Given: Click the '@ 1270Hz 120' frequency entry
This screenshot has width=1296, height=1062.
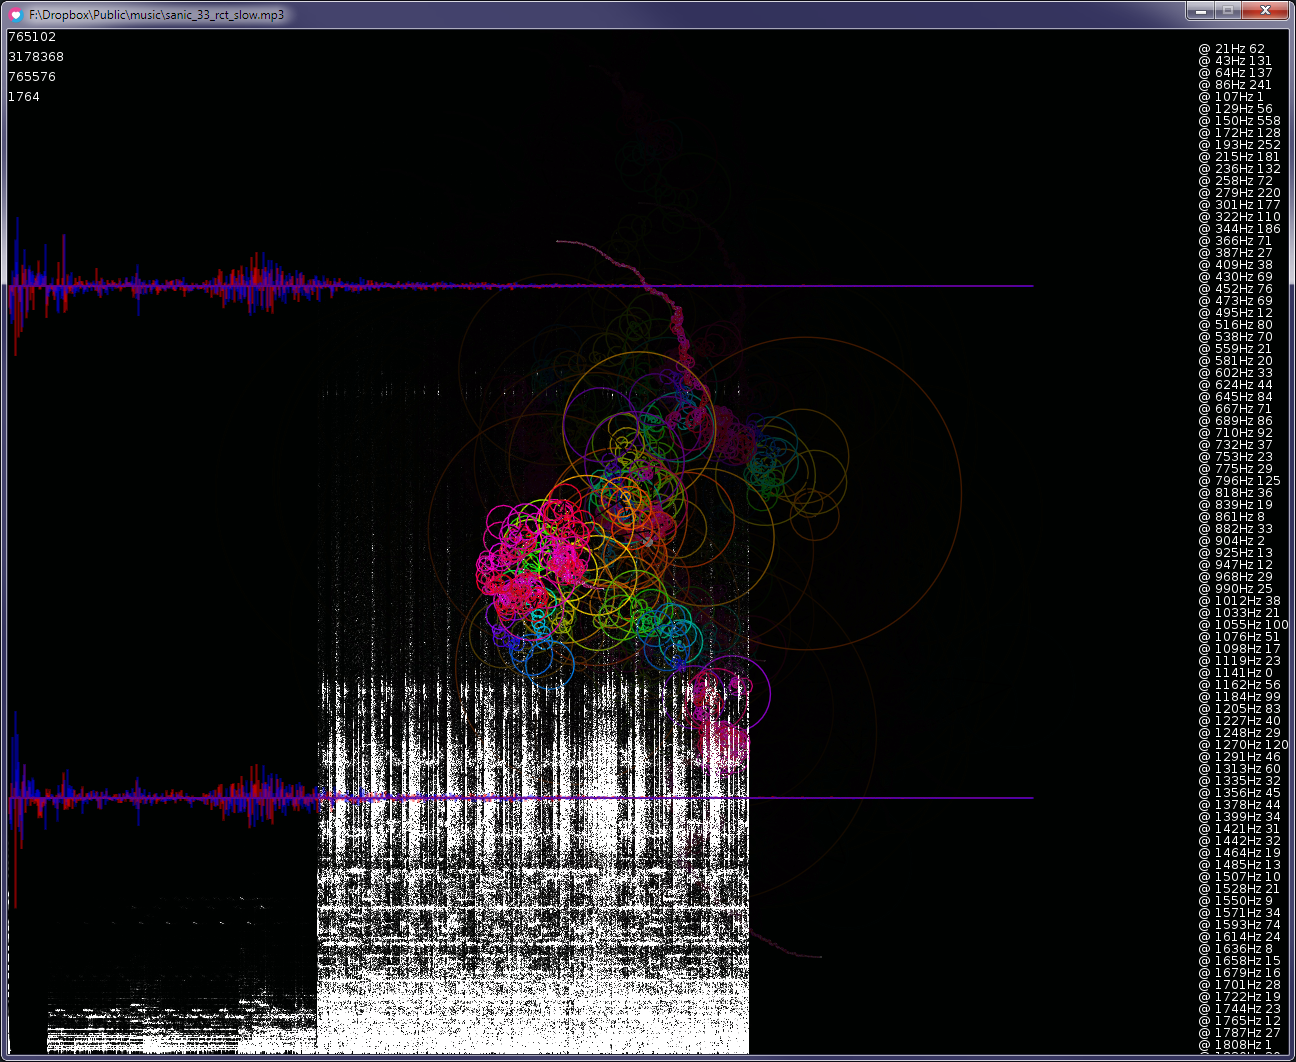Looking at the screenshot, I should [x=1244, y=745].
